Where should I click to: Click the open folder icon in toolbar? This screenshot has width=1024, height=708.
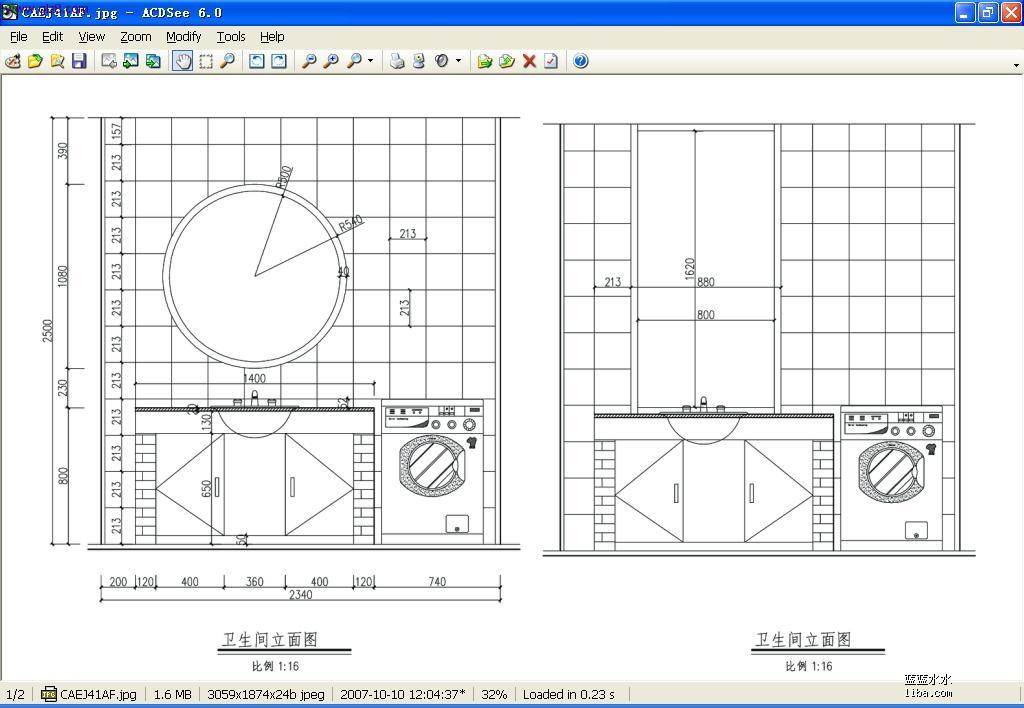[35, 61]
